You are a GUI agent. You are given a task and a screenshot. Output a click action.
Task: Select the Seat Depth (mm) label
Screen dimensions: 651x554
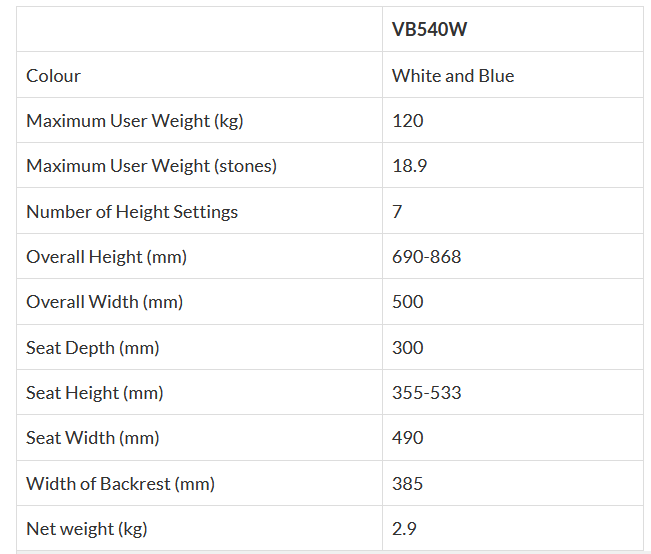(x=93, y=348)
